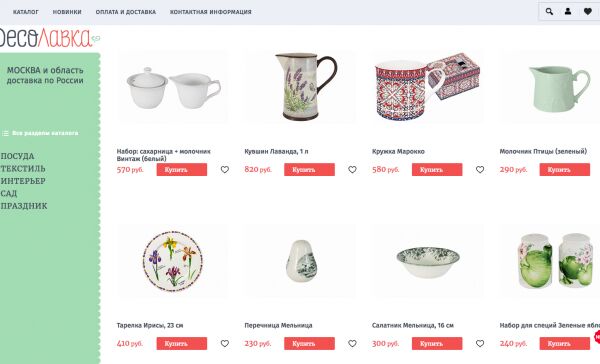Add Кувшин Лаванда to favorites heart
The image size is (600, 364).
coord(352,170)
